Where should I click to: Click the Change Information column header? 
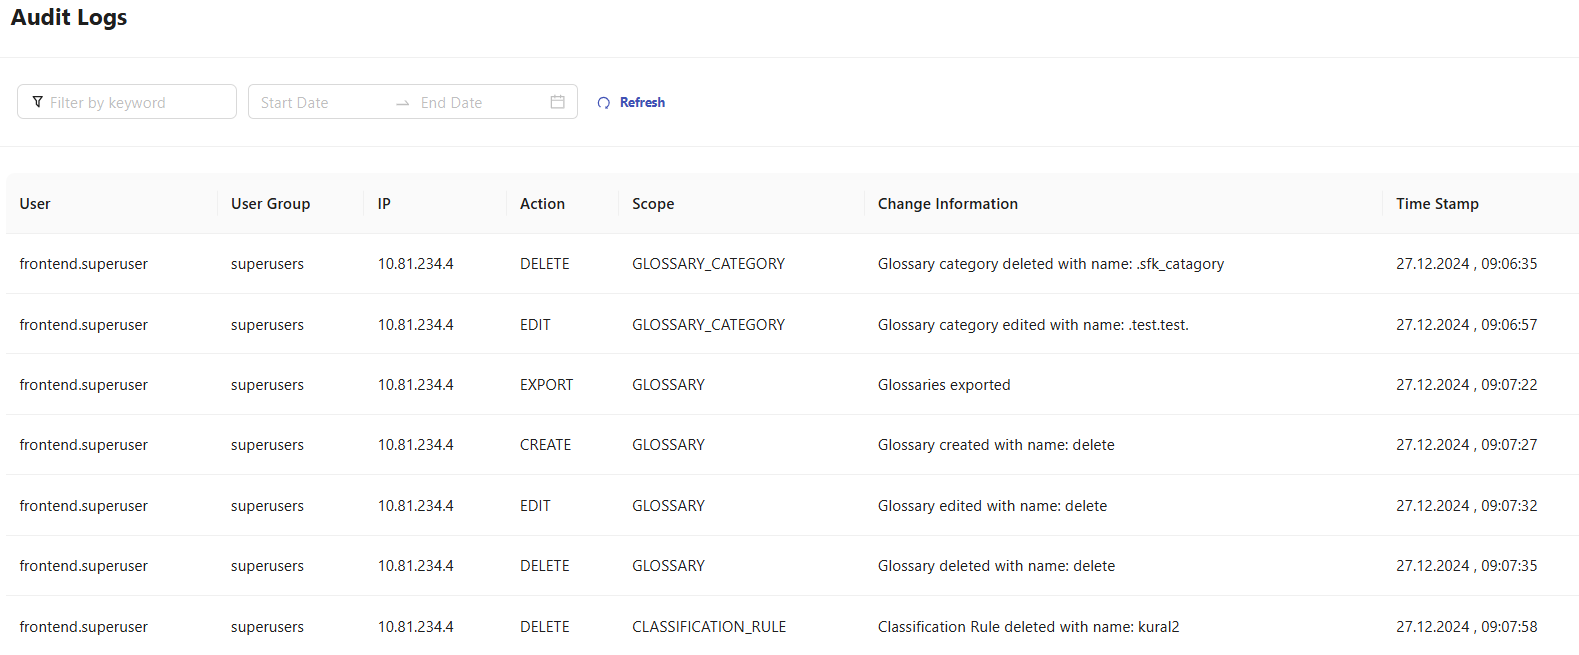pos(947,204)
